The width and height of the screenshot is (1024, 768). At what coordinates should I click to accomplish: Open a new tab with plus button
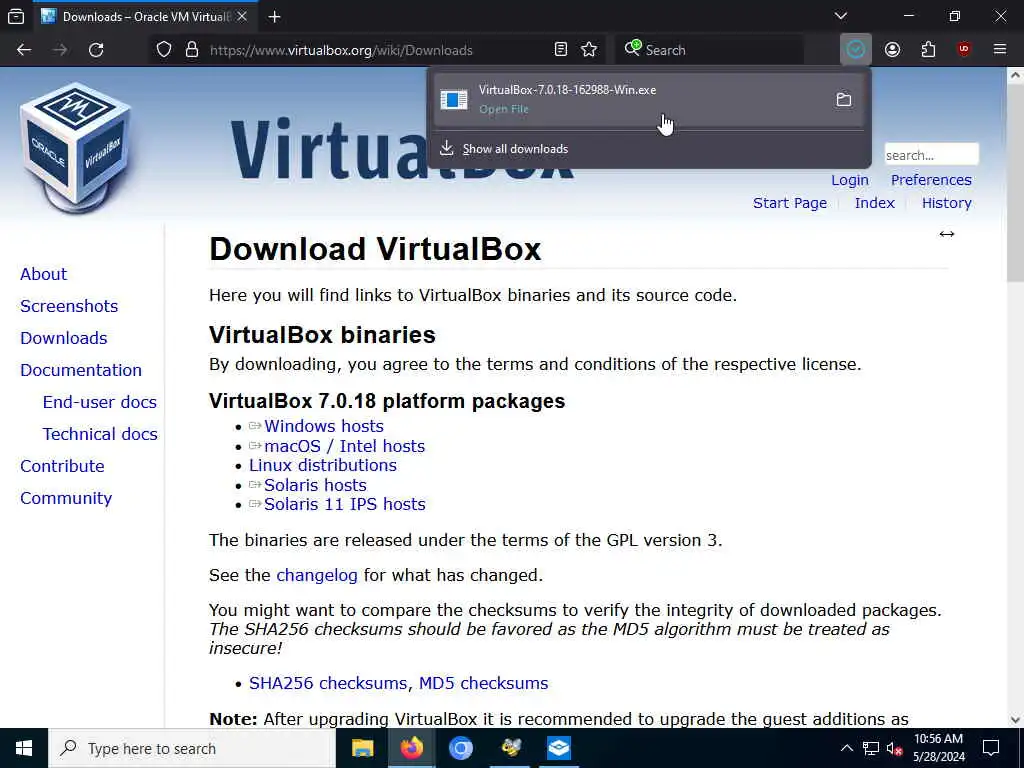coord(274,16)
